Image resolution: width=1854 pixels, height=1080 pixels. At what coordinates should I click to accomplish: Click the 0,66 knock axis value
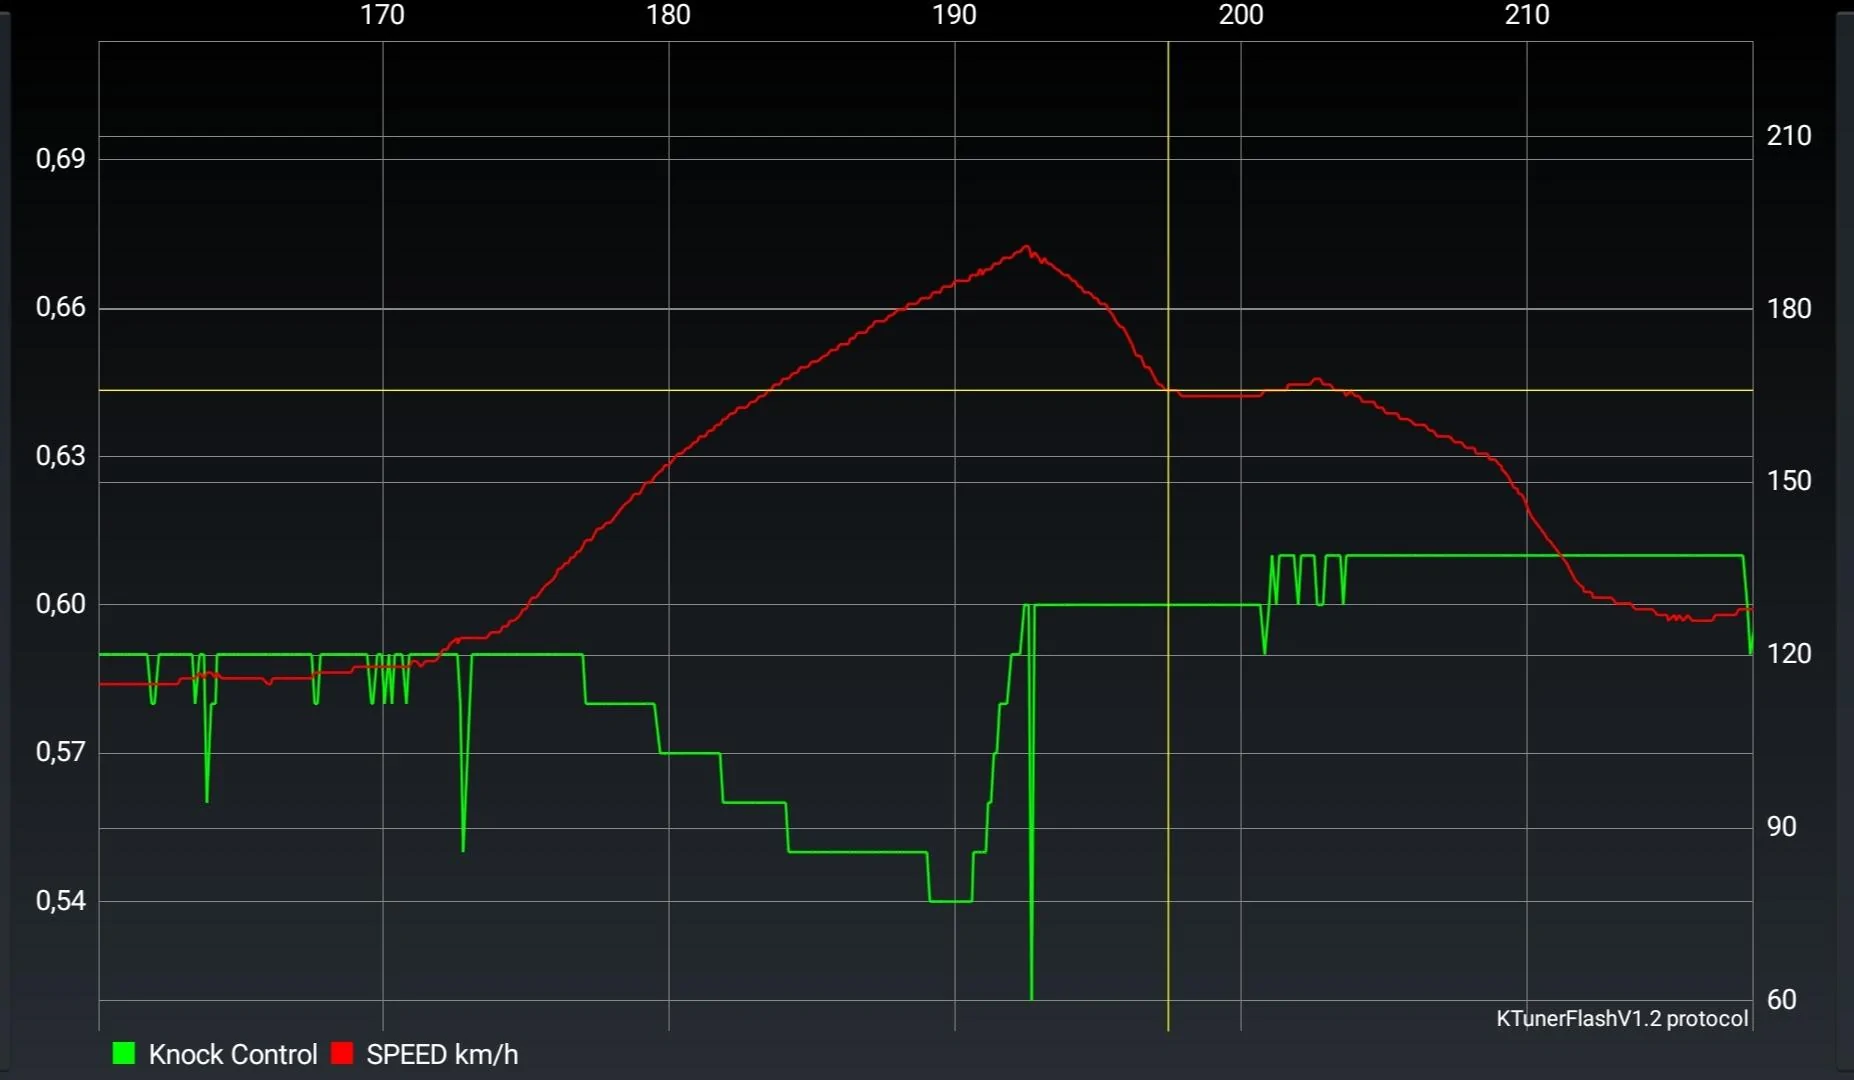pyautogui.click(x=61, y=306)
